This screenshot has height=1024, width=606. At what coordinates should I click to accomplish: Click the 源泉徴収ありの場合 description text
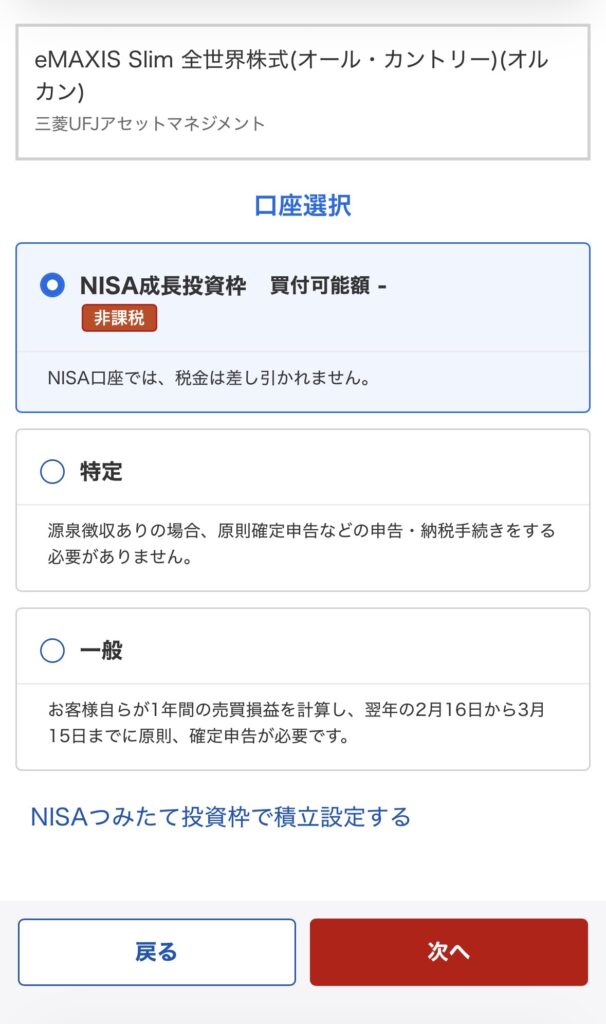(x=301, y=530)
